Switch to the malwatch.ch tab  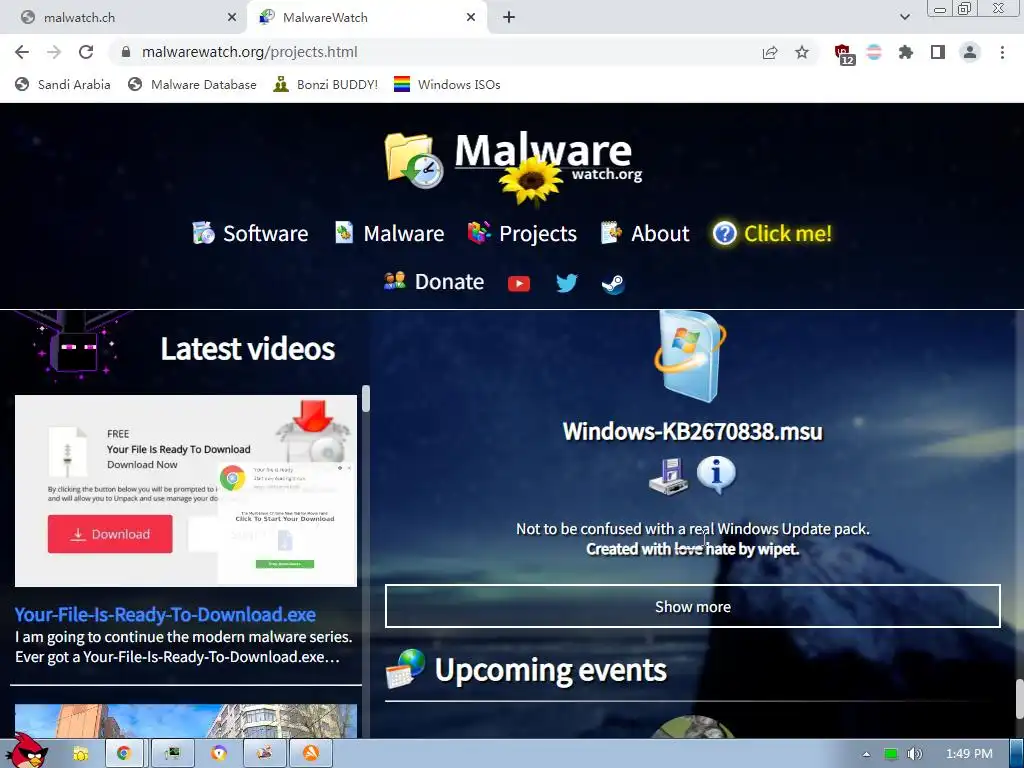123,18
